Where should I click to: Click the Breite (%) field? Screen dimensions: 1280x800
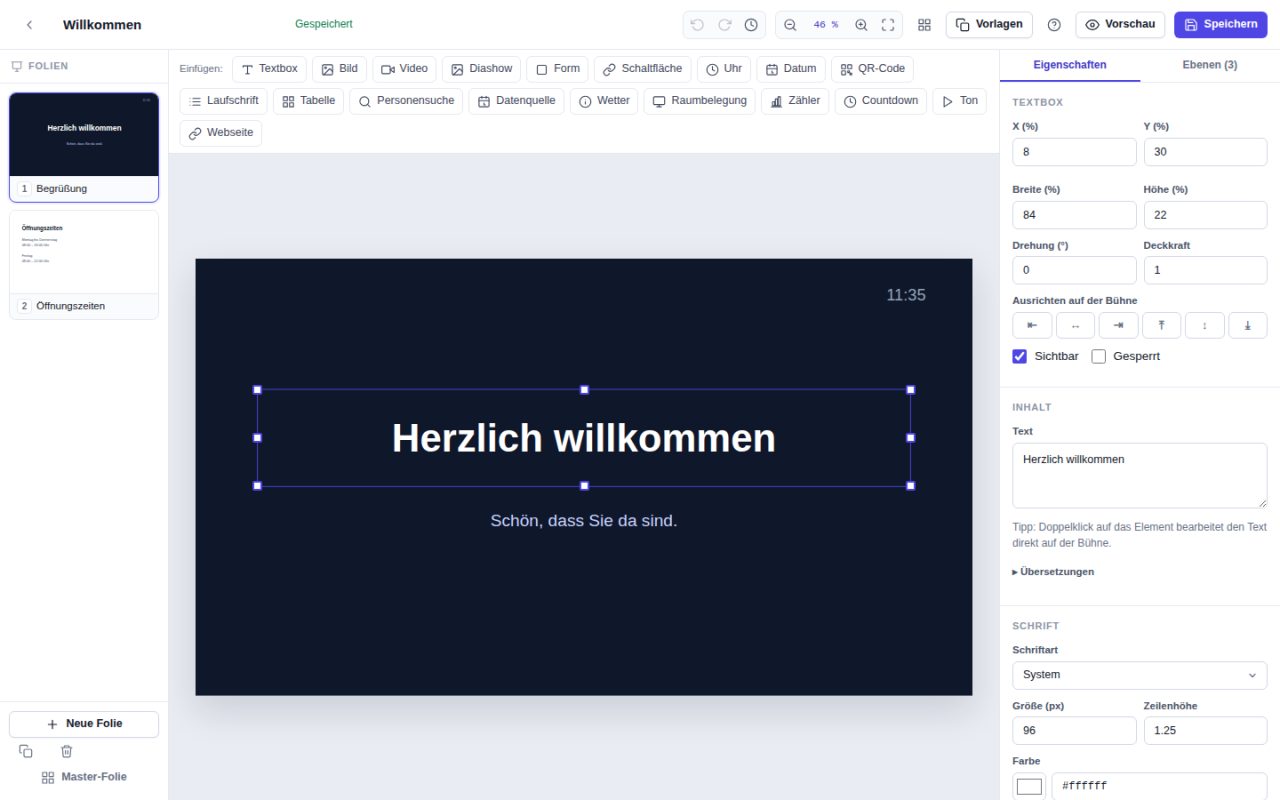click(1074, 215)
